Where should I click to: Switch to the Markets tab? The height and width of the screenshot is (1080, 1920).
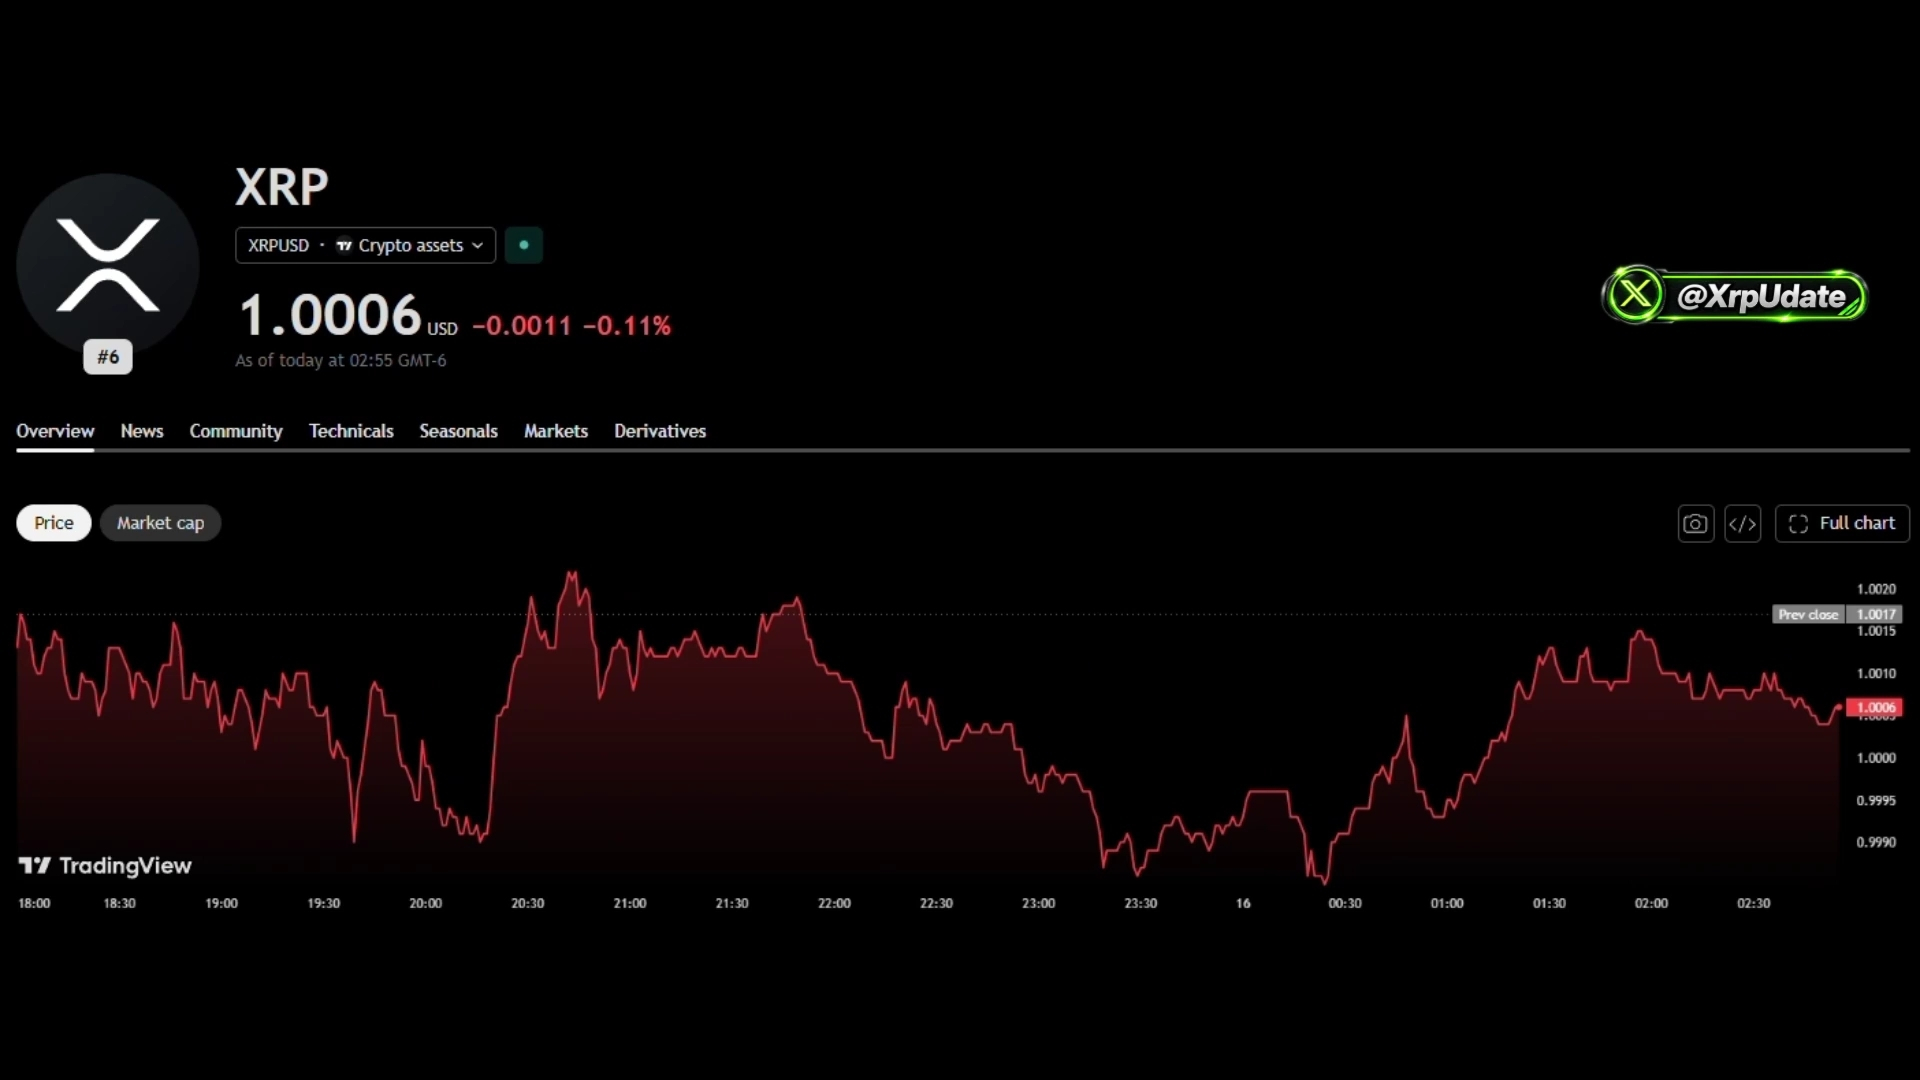click(556, 431)
